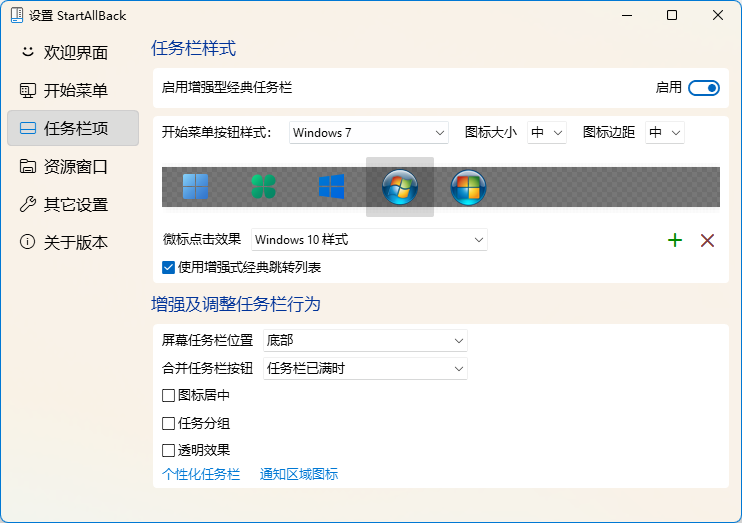Uncheck 使用增强式经典跳转列表
Viewport: 742px width, 523px height.
click(168, 268)
